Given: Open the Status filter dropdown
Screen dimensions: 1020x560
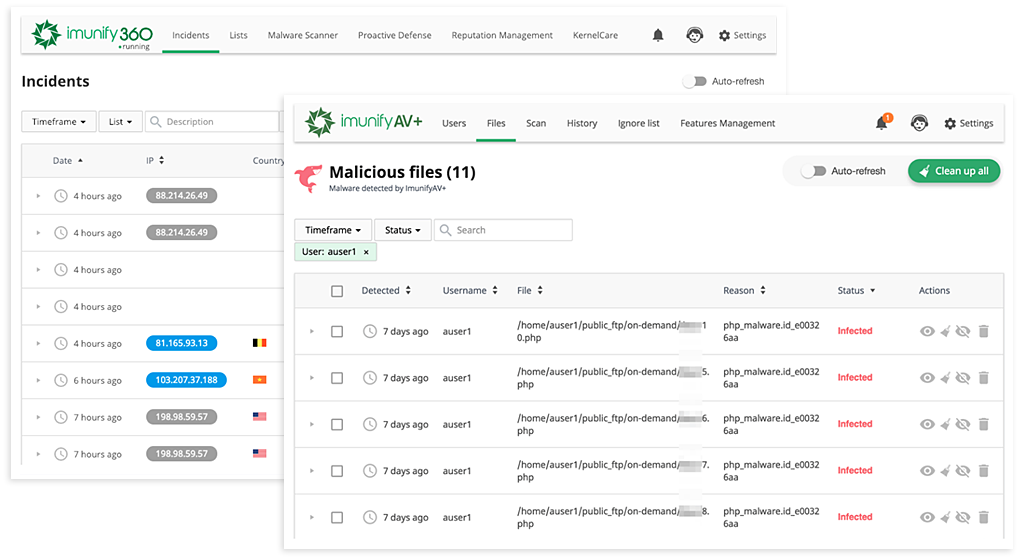Looking at the screenshot, I should coord(402,230).
